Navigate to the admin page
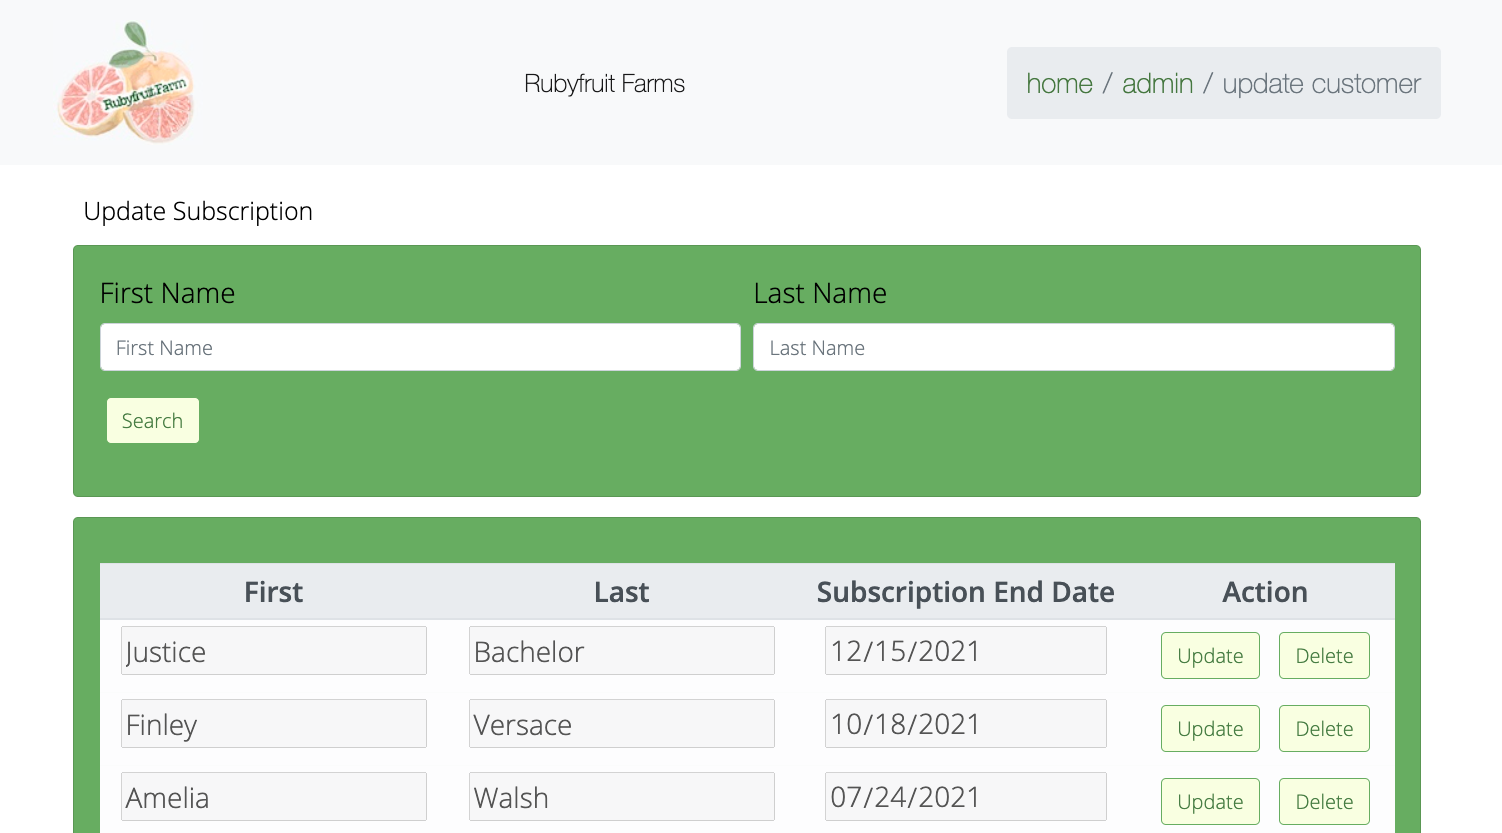Image resolution: width=1502 pixels, height=833 pixels. pyautogui.click(x=1157, y=83)
